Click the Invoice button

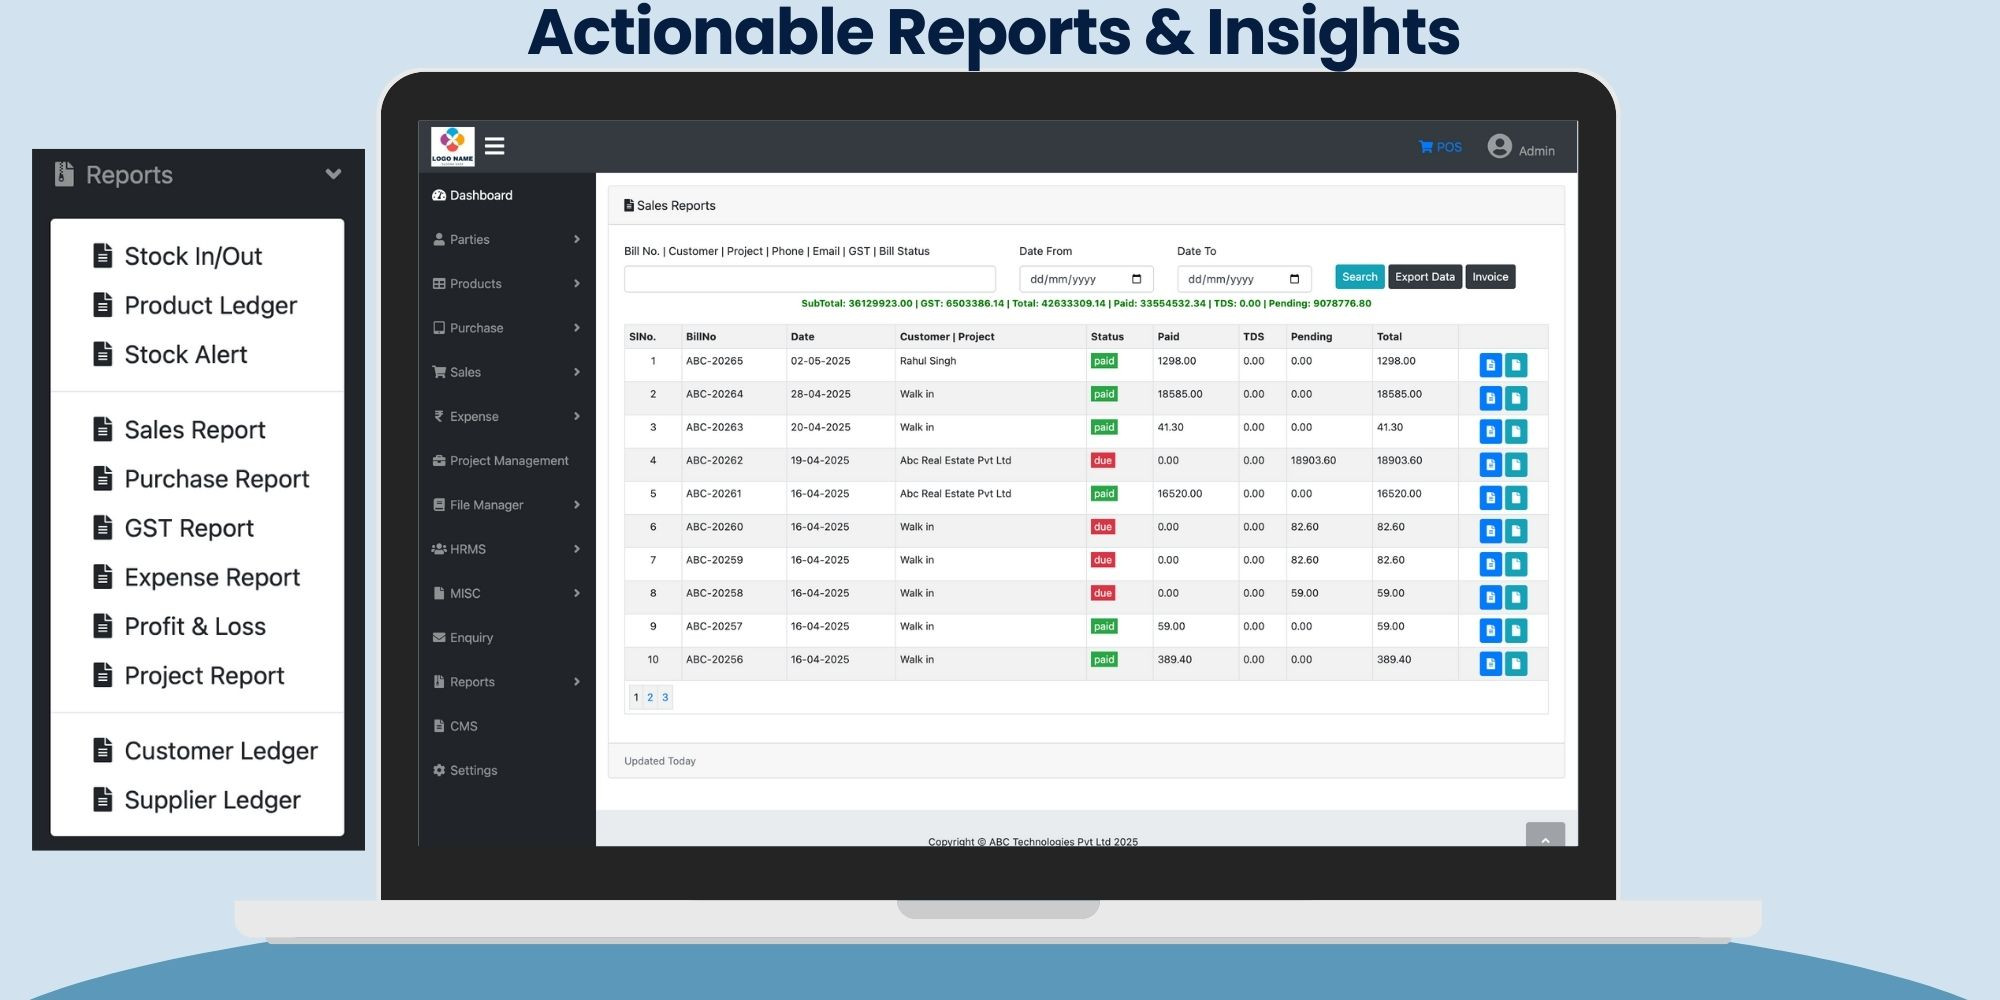pyautogui.click(x=1490, y=277)
